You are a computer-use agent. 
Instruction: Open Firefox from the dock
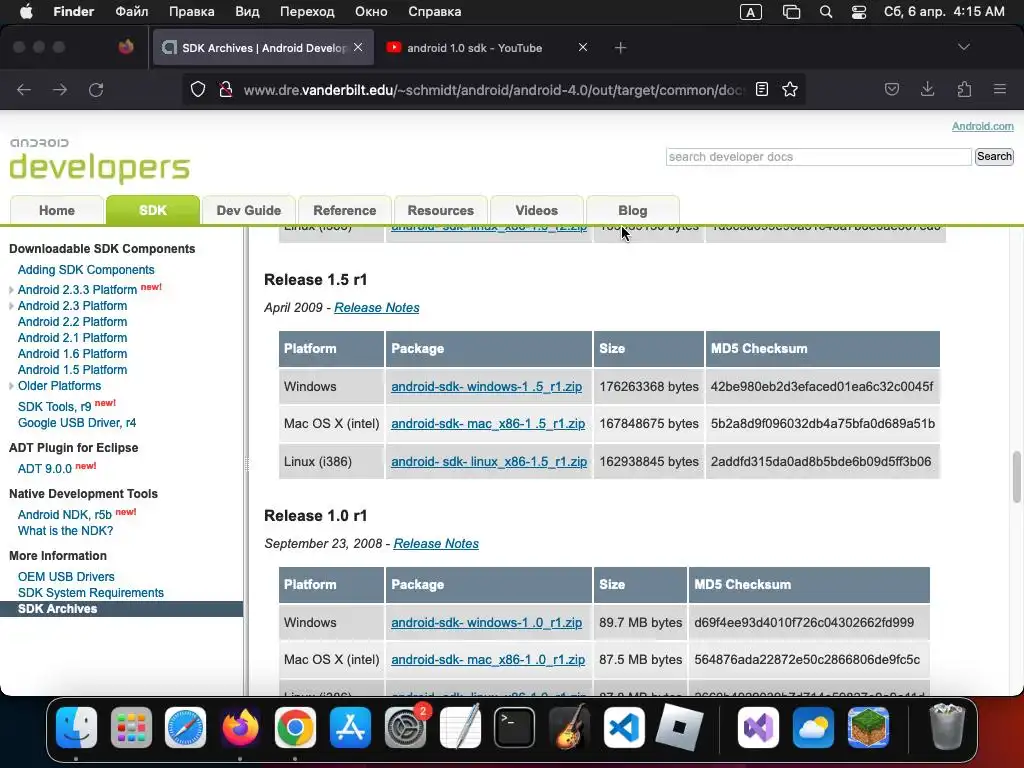(x=240, y=728)
